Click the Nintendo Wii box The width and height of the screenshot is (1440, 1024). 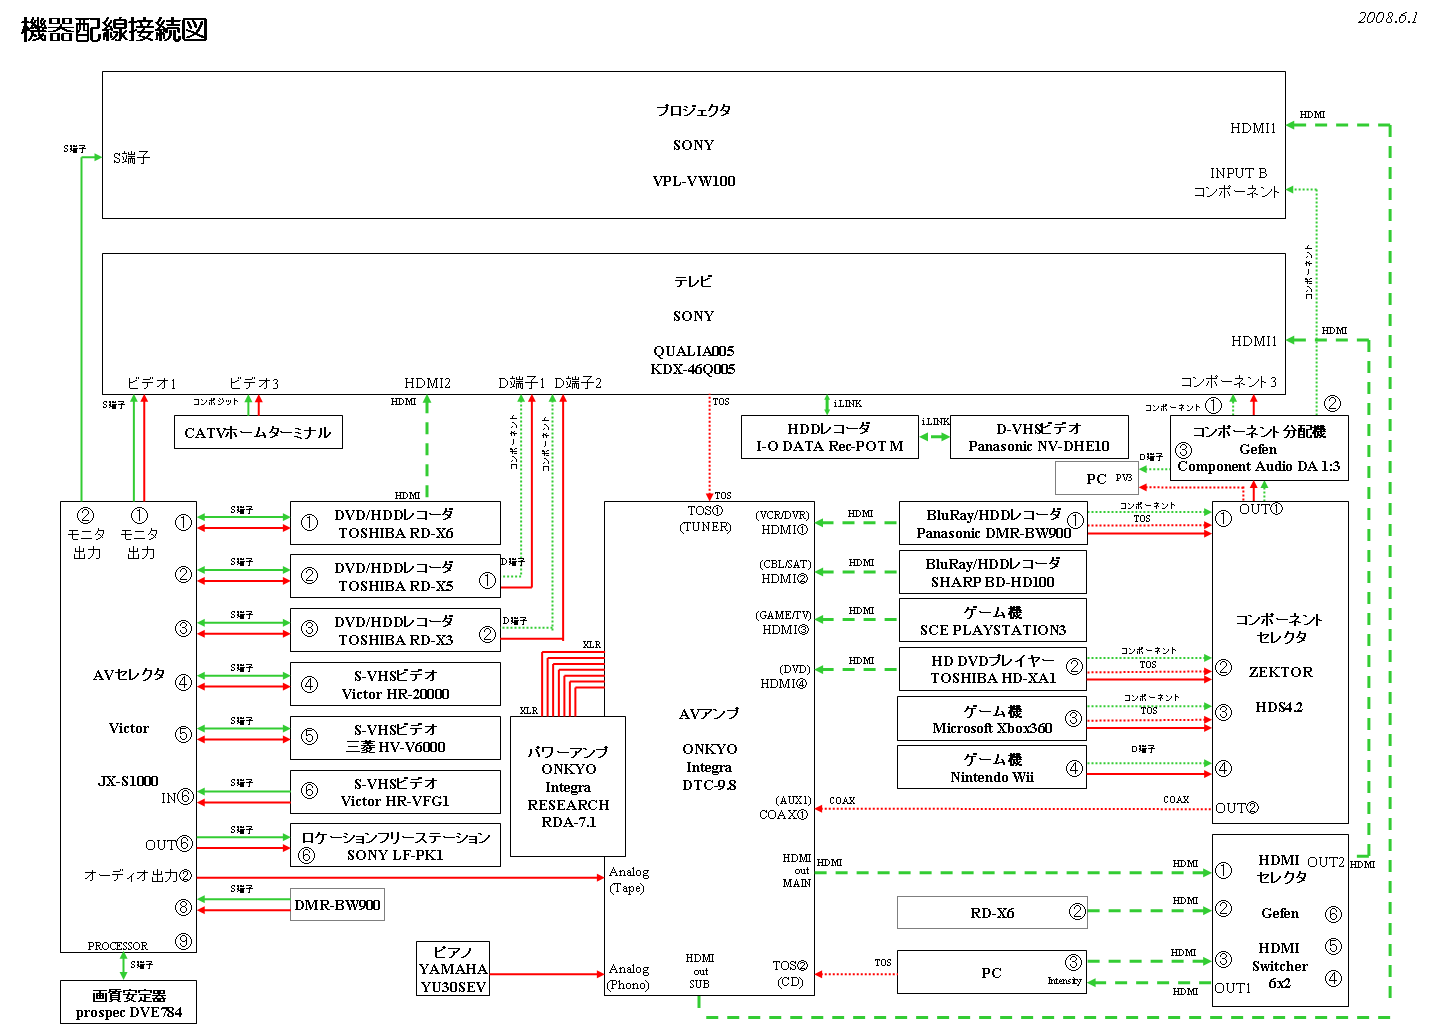click(x=991, y=768)
